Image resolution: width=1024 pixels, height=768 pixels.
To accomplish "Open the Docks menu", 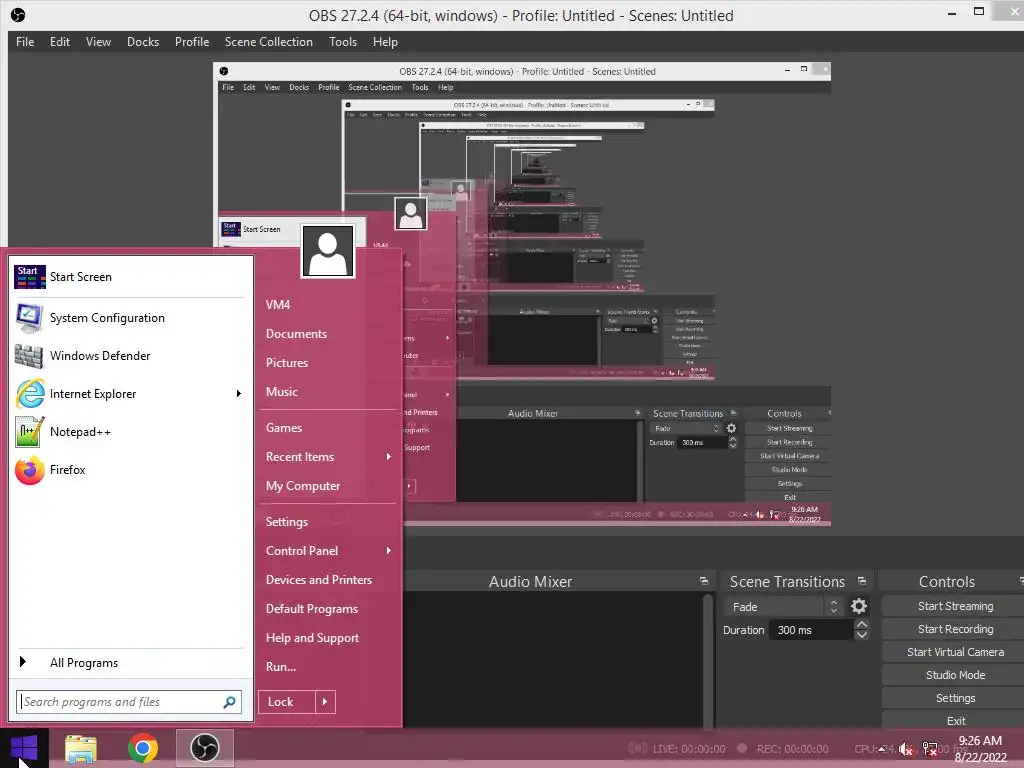I will coord(142,42).
